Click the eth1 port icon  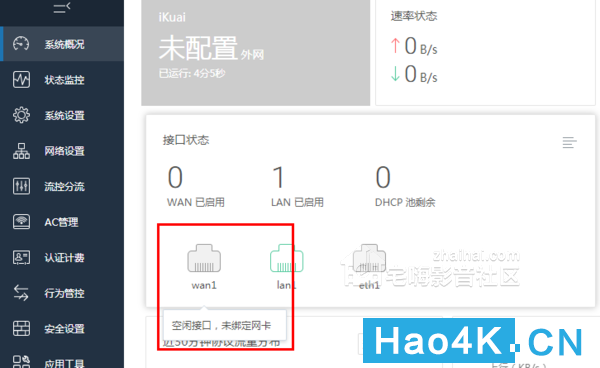[369, 258]
